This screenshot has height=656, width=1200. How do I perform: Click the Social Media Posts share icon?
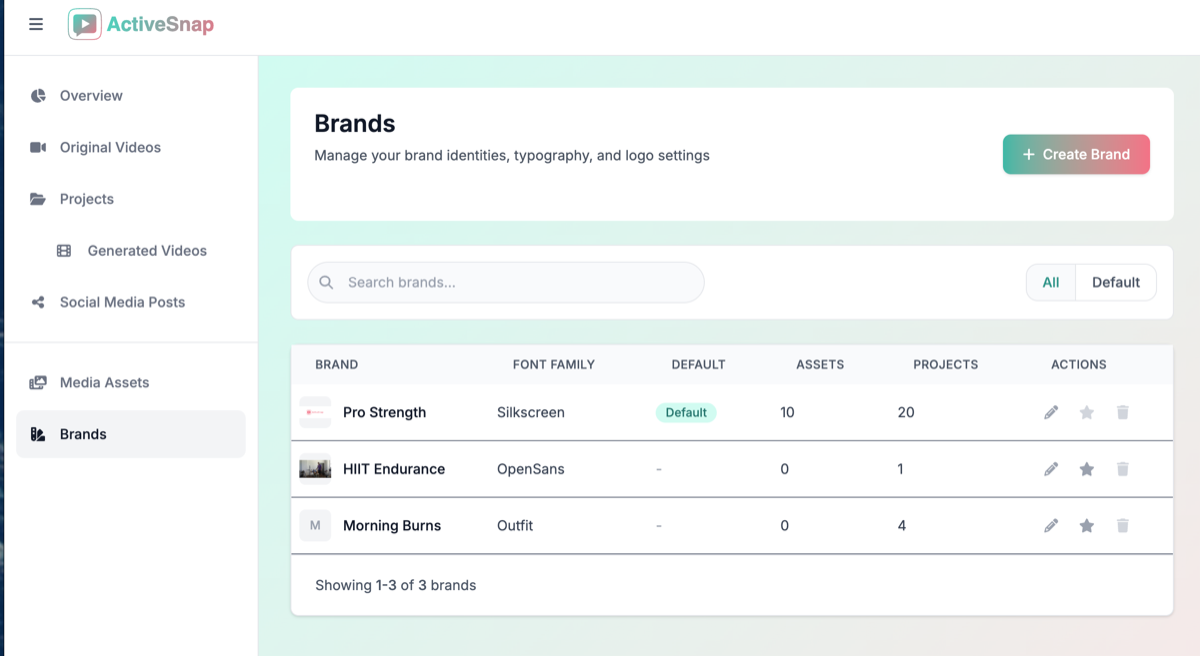click(37, 302)
